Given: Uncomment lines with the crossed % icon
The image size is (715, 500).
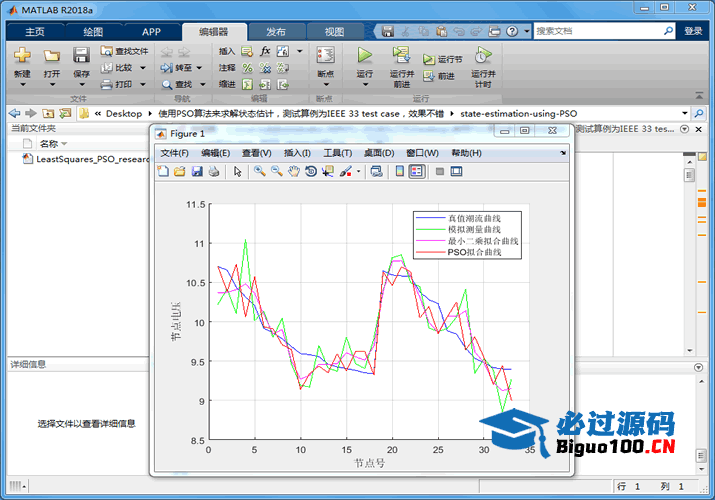Looking at the screenshot, I should [x=265, y=68].
